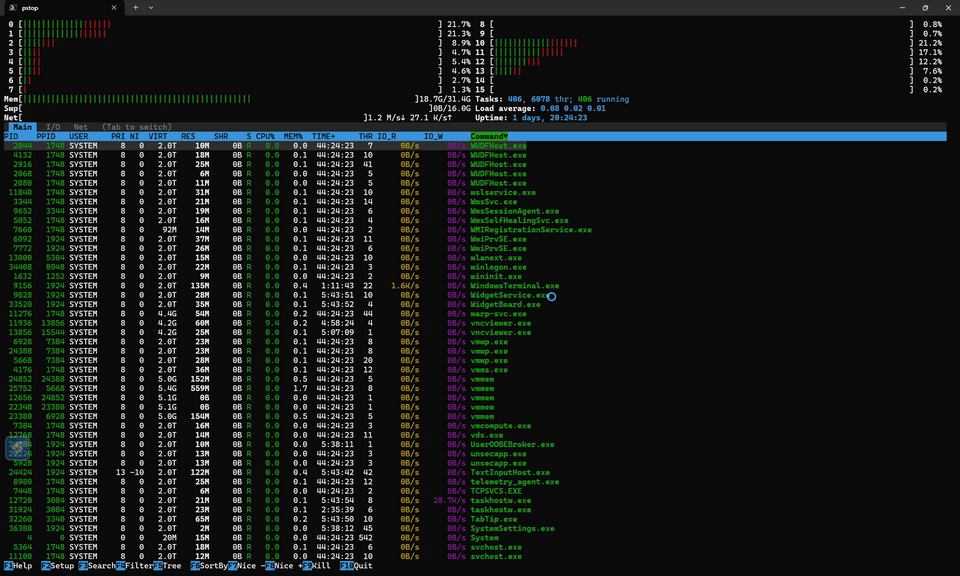Image resolution: width=960 pixels, height=576 pixels.
Task: Click the Command column sort header
Action: [490, 136]
